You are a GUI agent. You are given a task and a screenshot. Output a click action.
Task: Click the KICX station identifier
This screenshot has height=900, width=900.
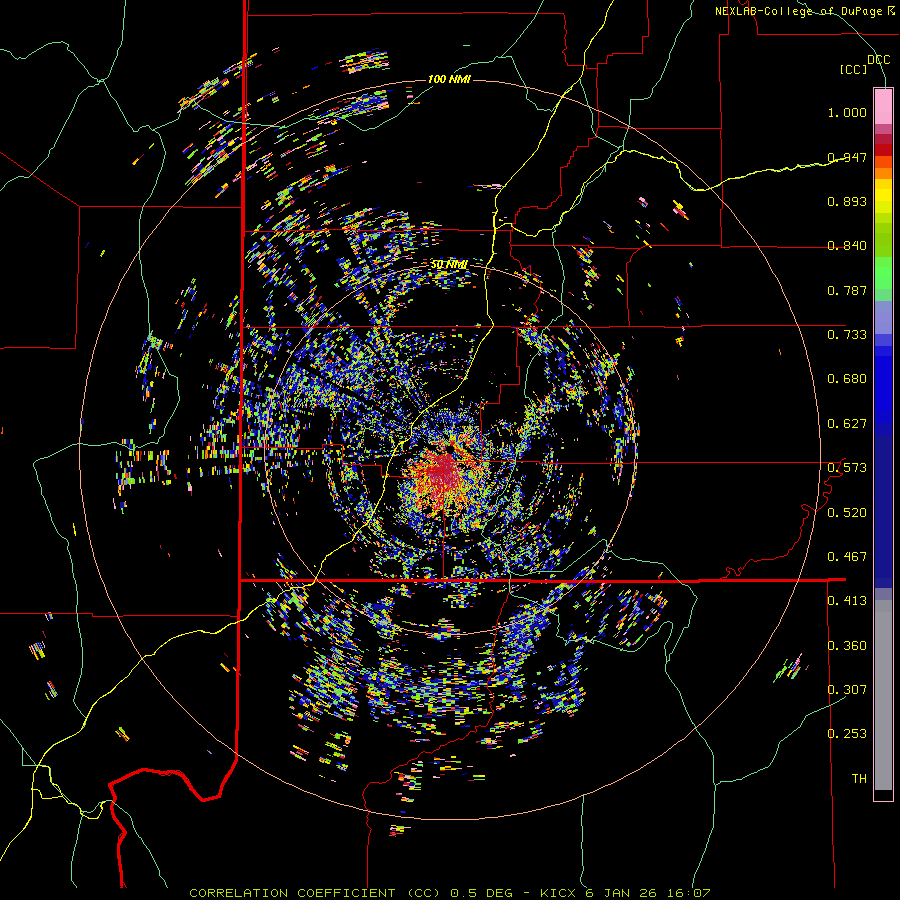pyautogui.click(x=560, y=893)
